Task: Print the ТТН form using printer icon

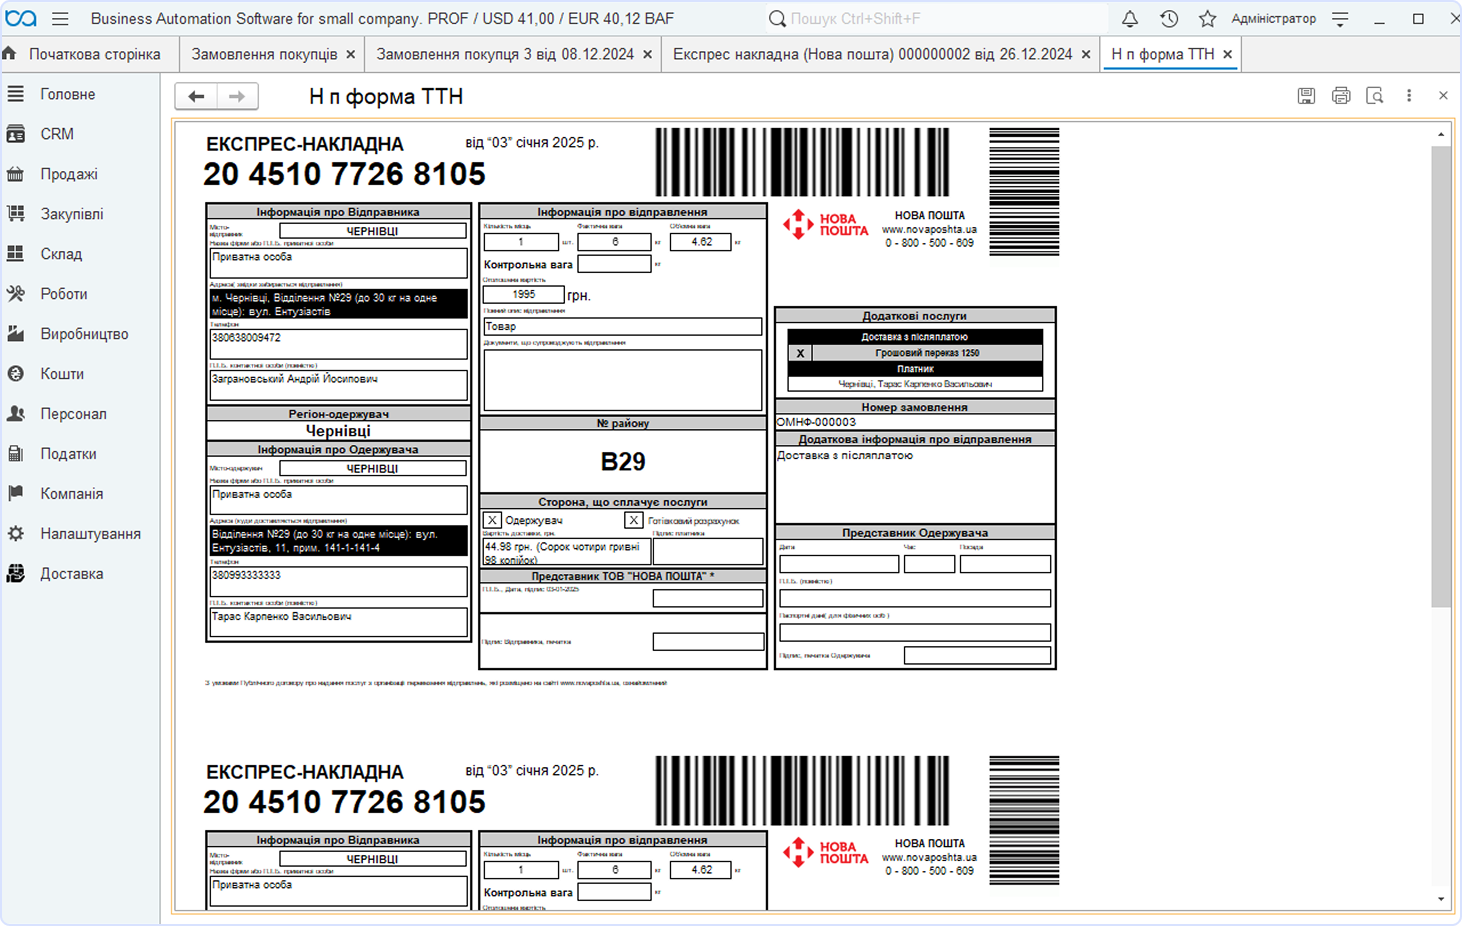Action: point(1341,96)
